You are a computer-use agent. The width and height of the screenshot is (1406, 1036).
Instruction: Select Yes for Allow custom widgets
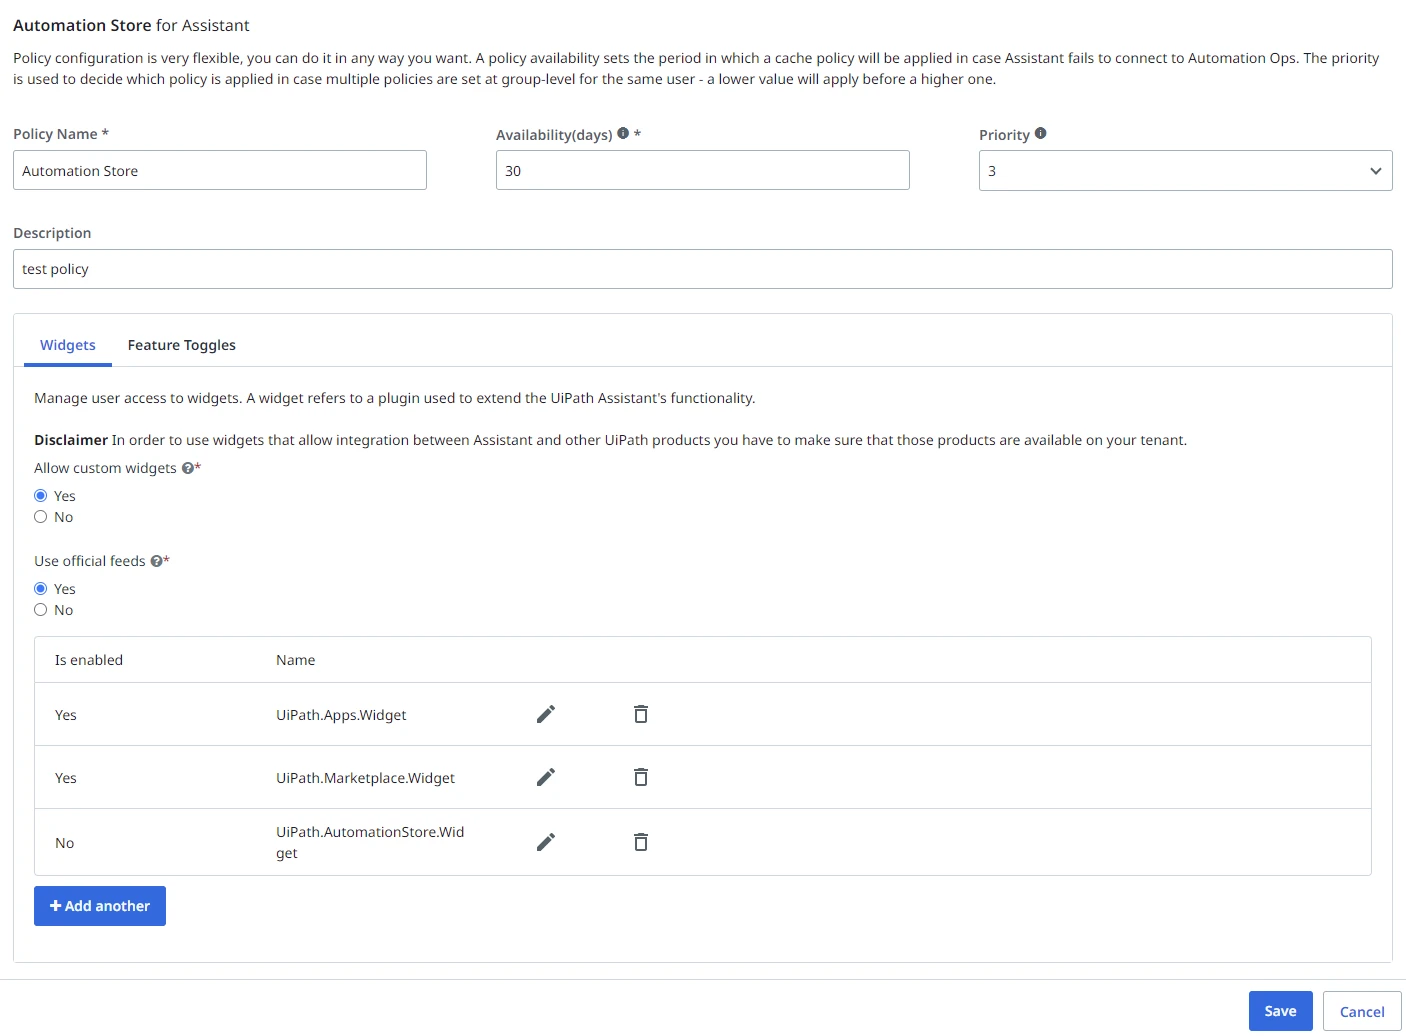point(41,496)
